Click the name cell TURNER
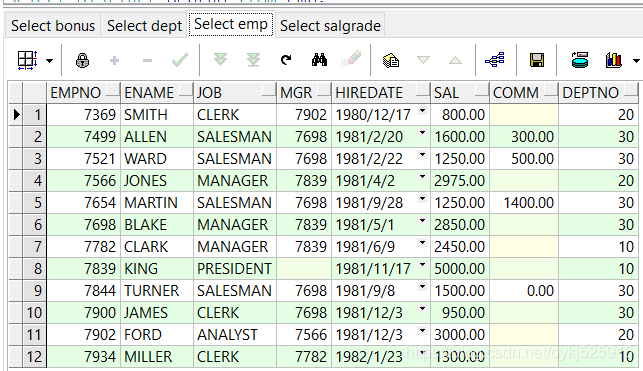Screen dimensions: 643x371 pyautogui.click(x=157, y=291)
